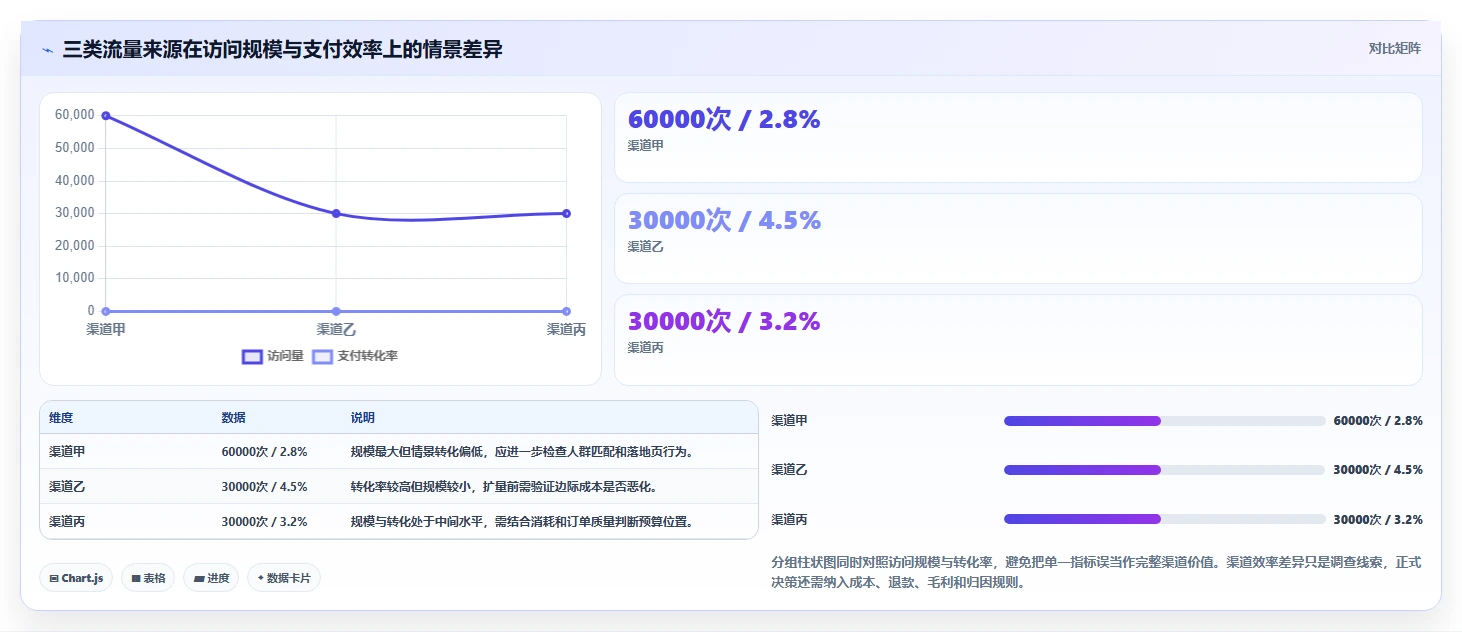1462x632 pixels.
Task: Click the 数据 column header
Action: point(233,418)
